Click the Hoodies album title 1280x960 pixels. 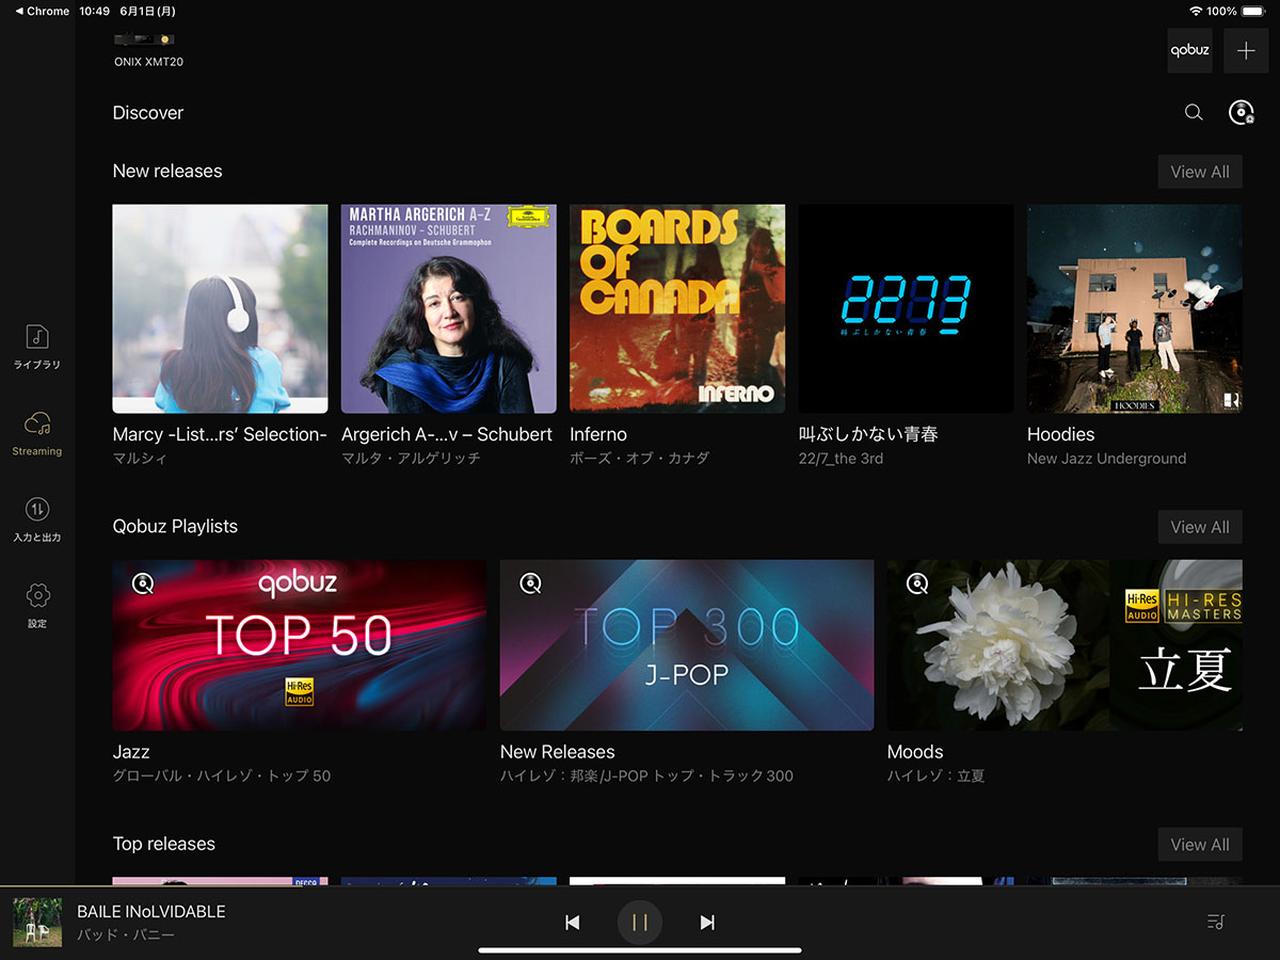click(x=1061, y=434)
